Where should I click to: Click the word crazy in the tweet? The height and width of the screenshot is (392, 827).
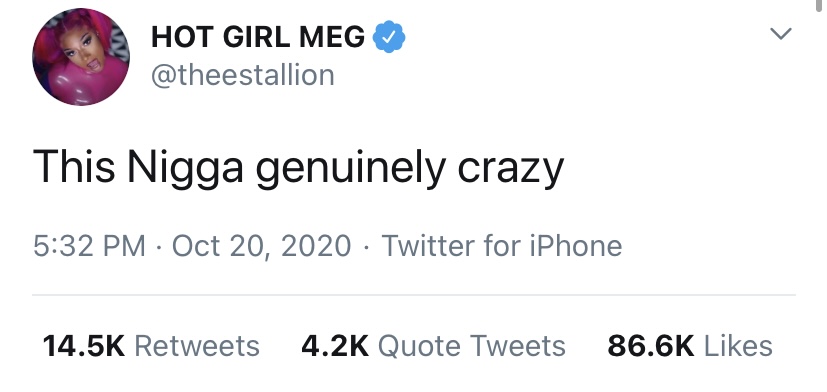click(x=511, y=170)
